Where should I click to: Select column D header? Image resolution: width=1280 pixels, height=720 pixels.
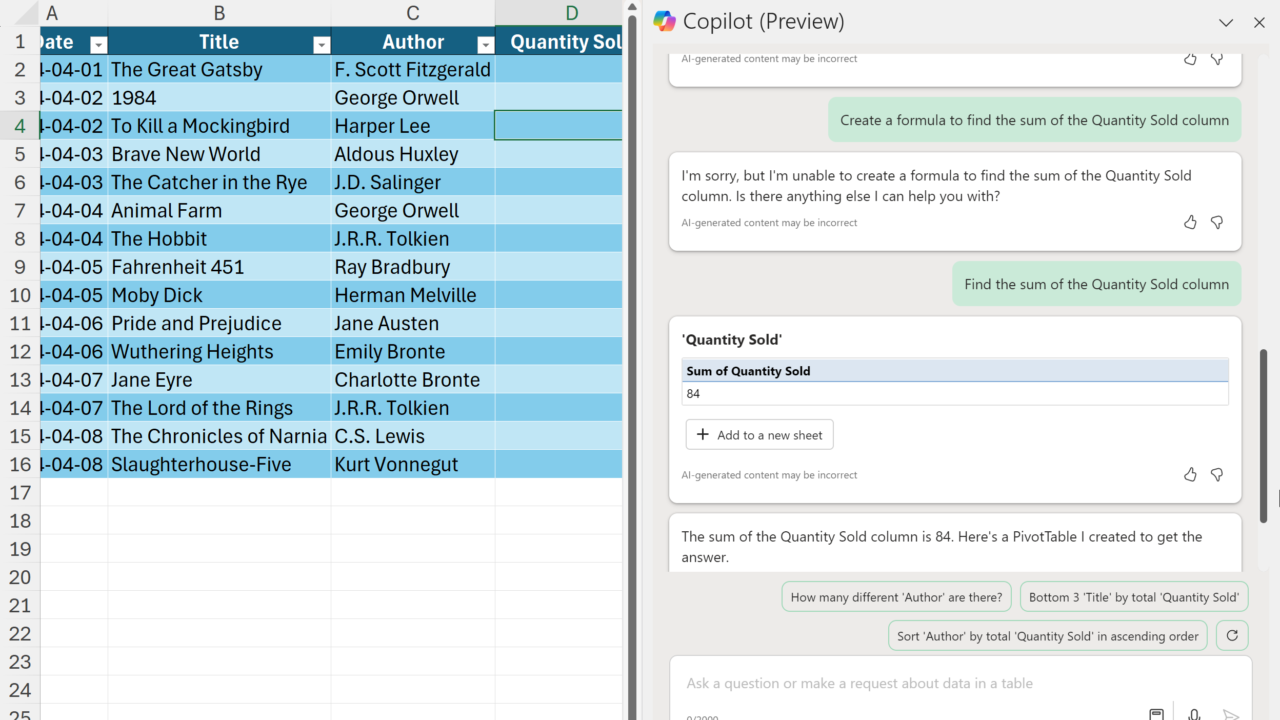(x=559, y=13)
